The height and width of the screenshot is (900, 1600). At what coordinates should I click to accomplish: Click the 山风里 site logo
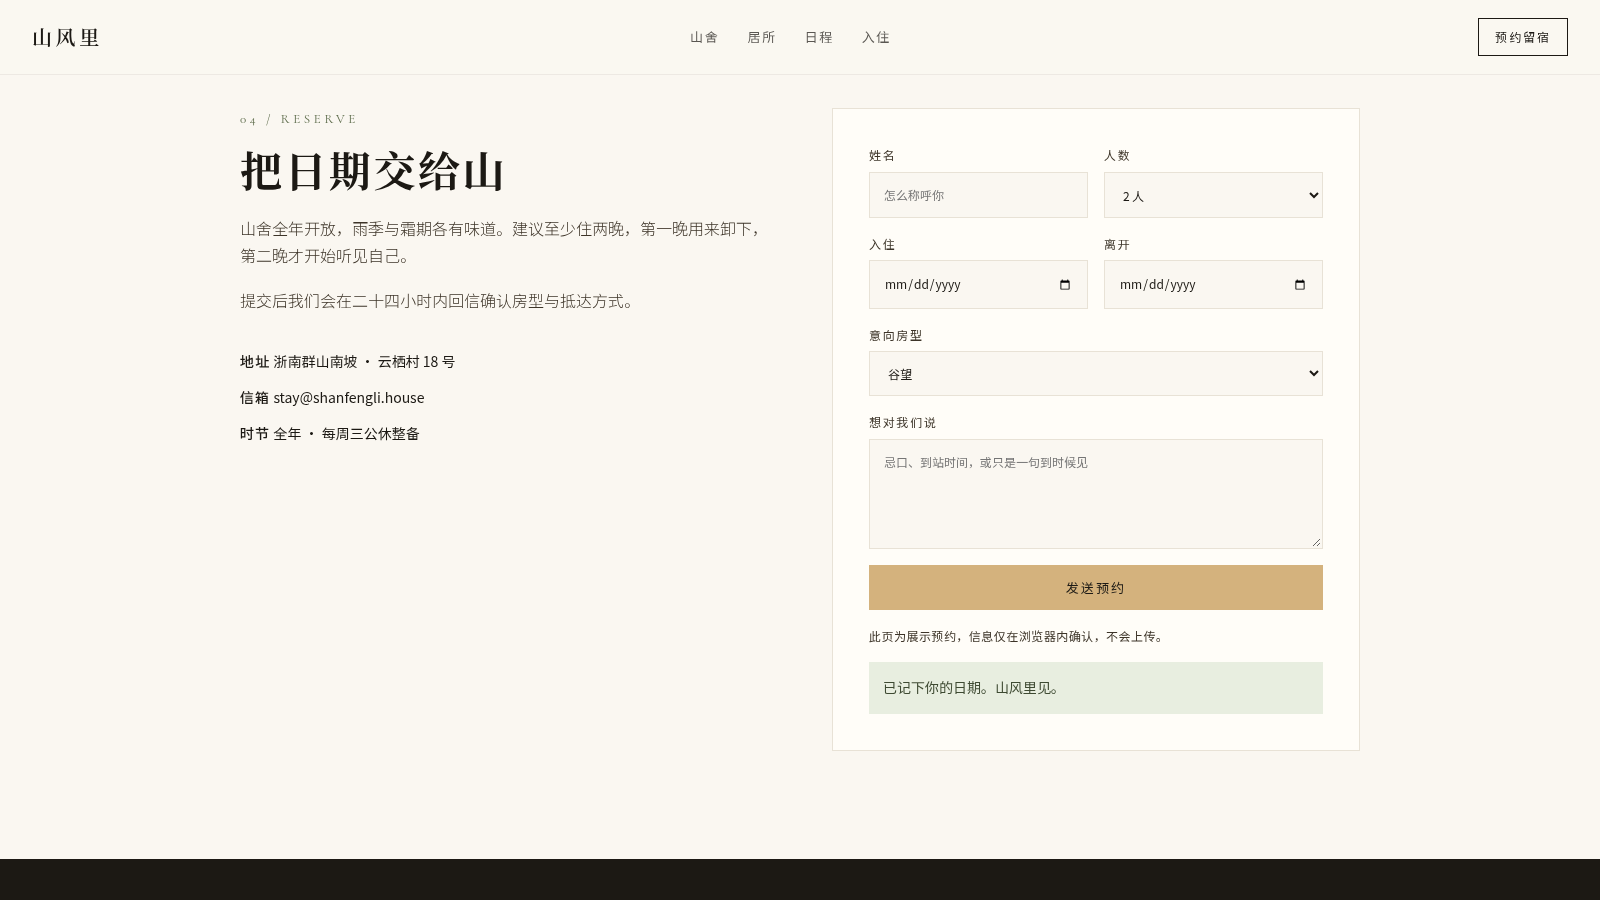tap(66, 37)
